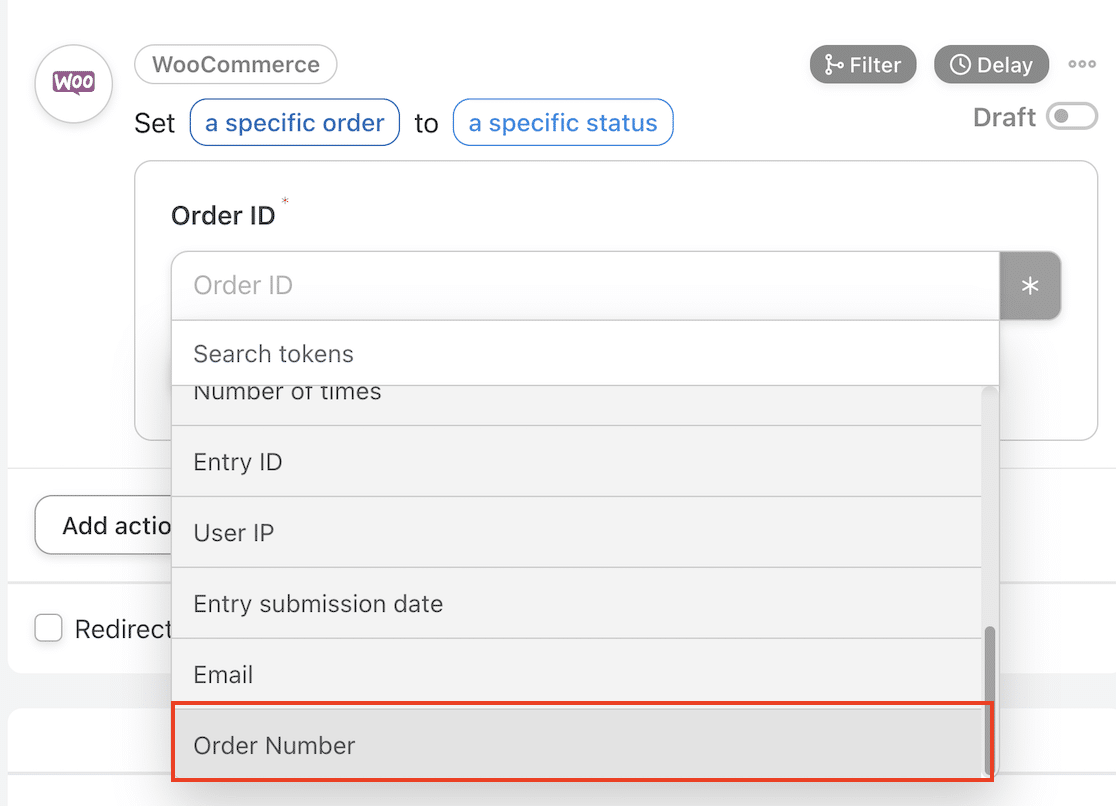Click the asterisk token button
This screenshot has width=1116, height=806.
pos(1030,286)
